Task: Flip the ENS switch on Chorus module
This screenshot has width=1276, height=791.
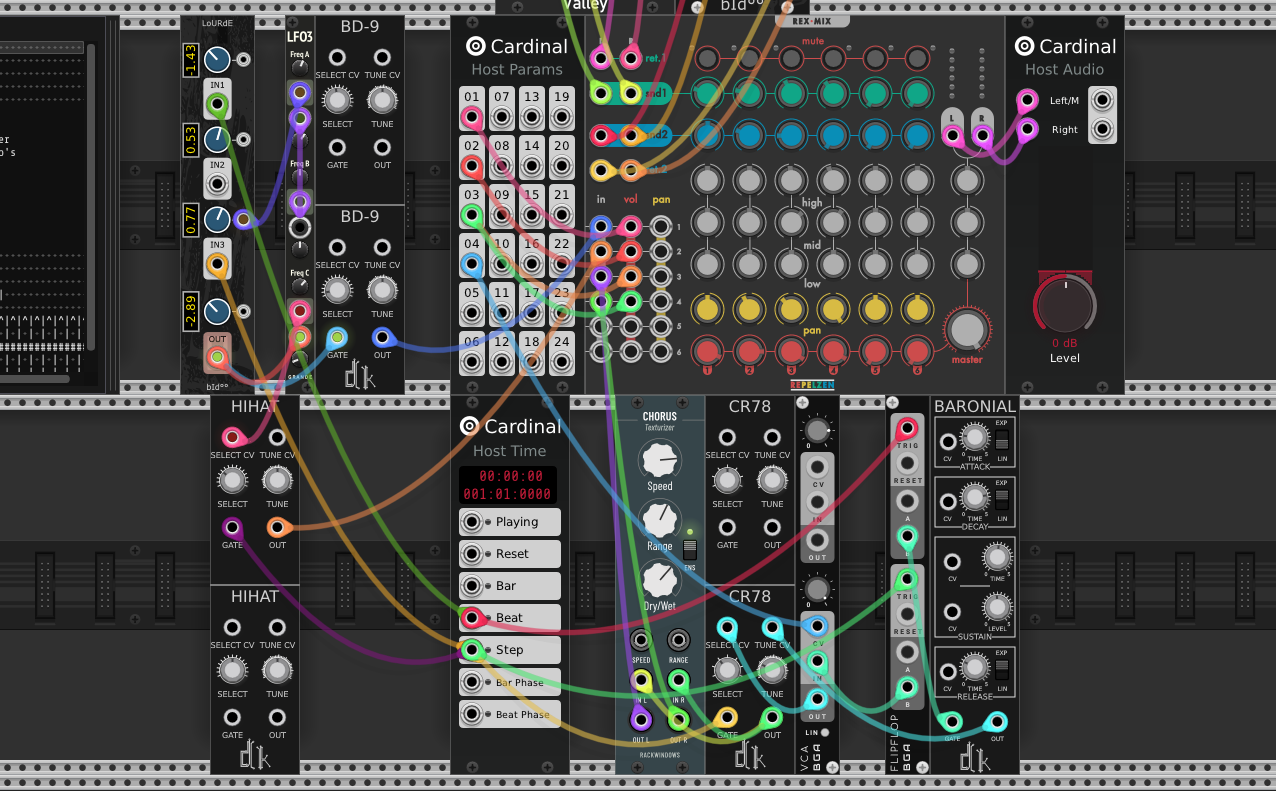Action: [689, 549]
